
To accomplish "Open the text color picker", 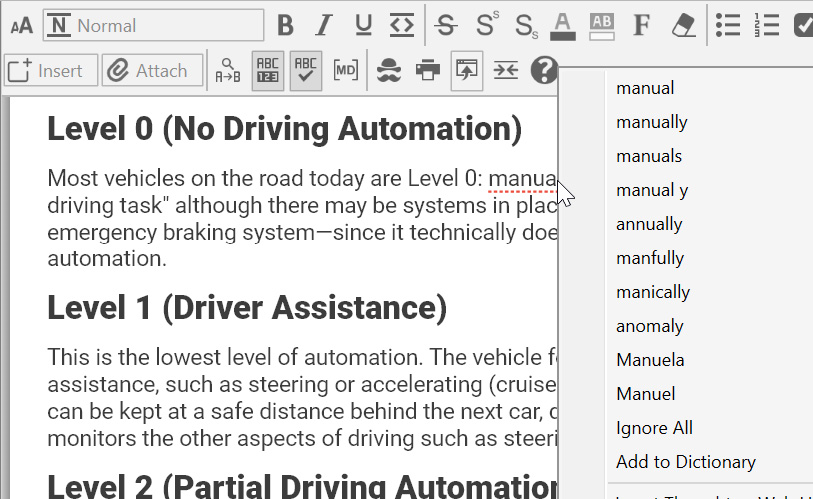I will click(x=563, y=25).
